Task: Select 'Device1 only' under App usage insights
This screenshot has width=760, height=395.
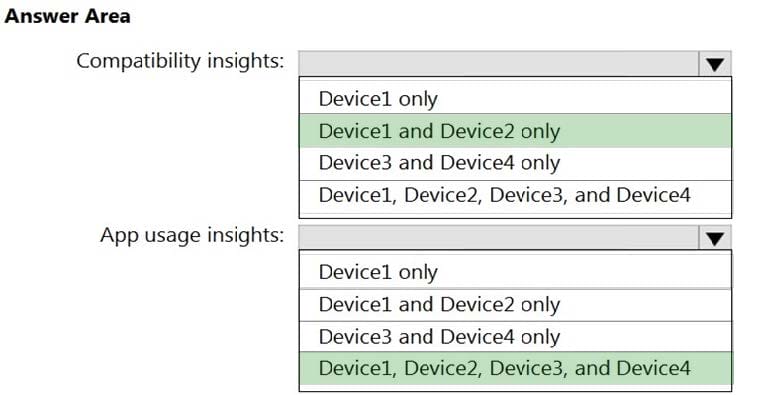Action: (x=515, y=272)
